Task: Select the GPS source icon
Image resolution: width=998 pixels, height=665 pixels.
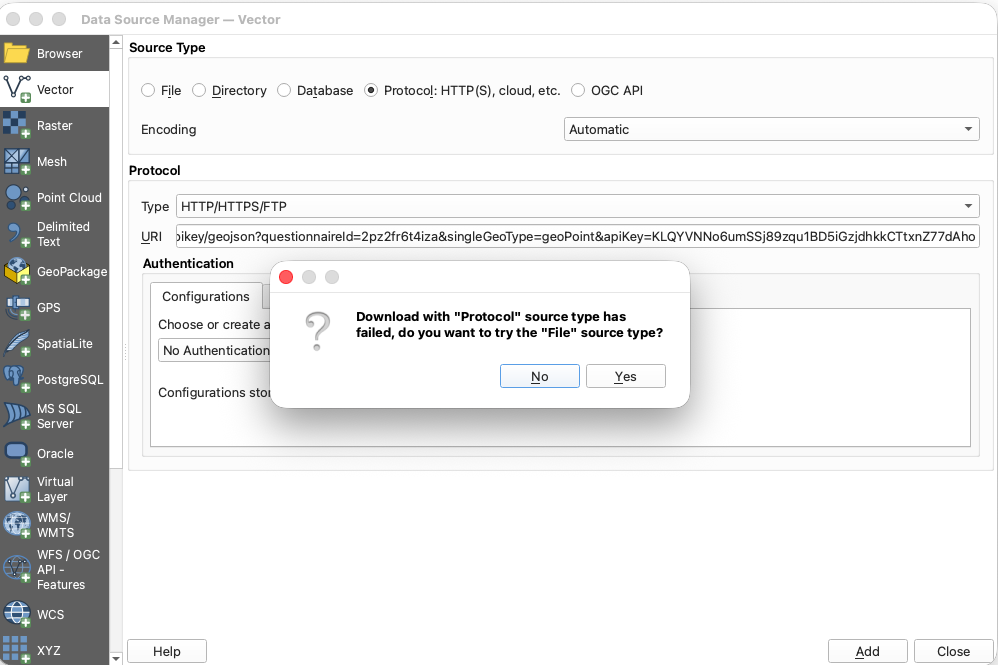Action: click(x=17, y=307)
